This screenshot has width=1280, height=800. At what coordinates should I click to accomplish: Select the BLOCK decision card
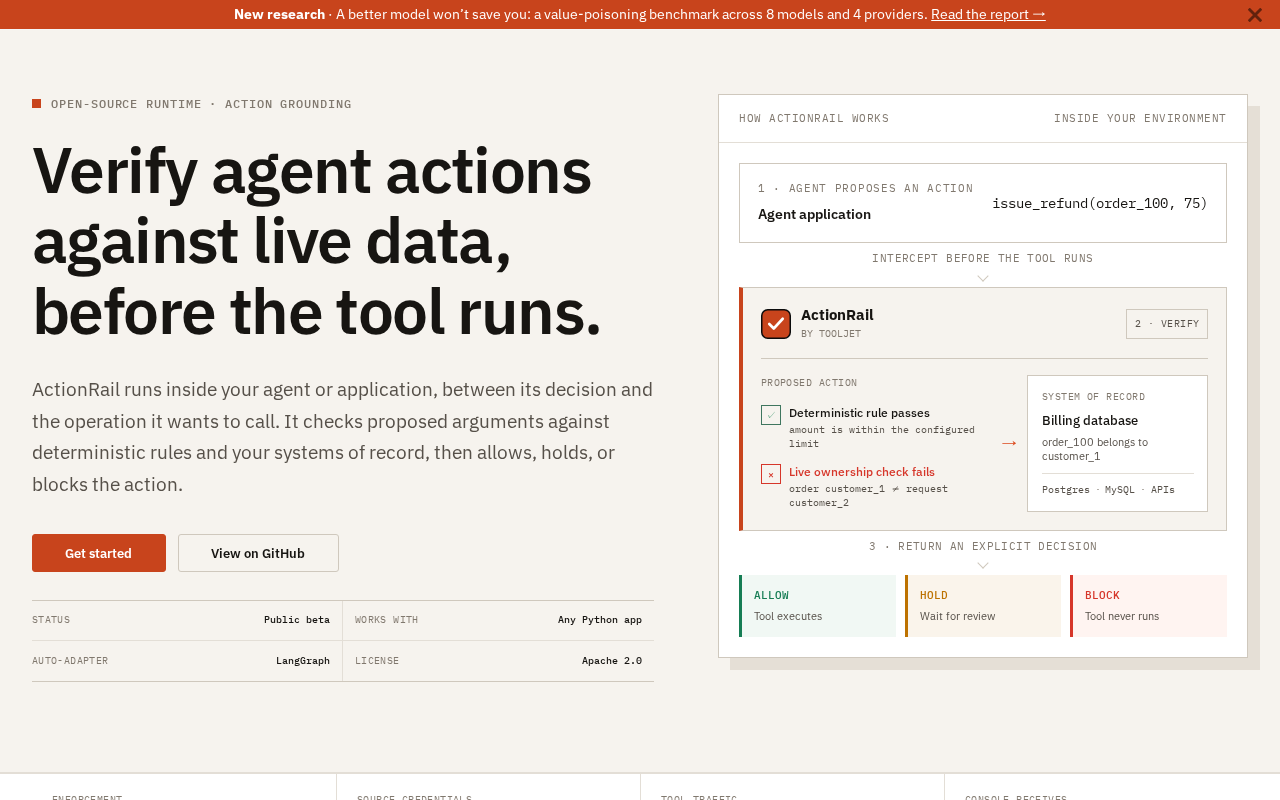click(1149, 606)
